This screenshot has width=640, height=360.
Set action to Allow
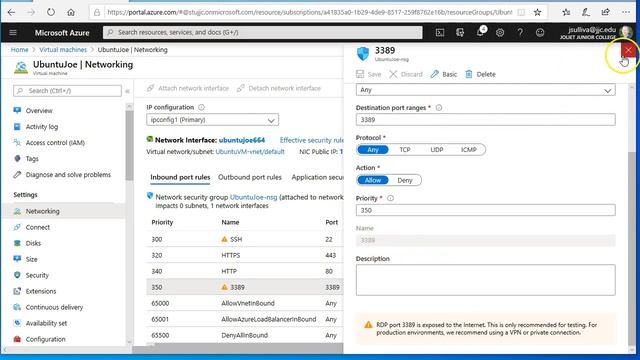coord(373,180)
